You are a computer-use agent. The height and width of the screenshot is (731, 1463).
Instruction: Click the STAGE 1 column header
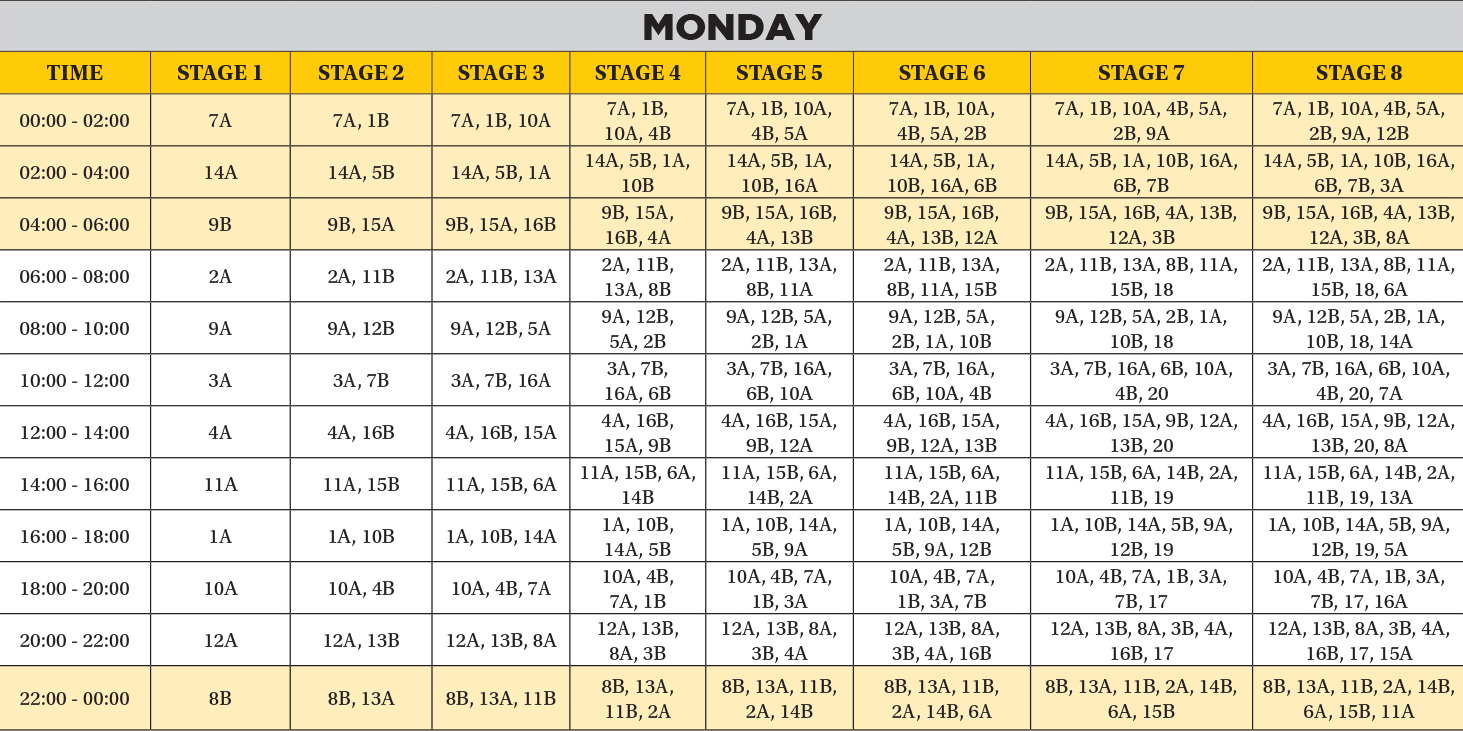point(220,73)
